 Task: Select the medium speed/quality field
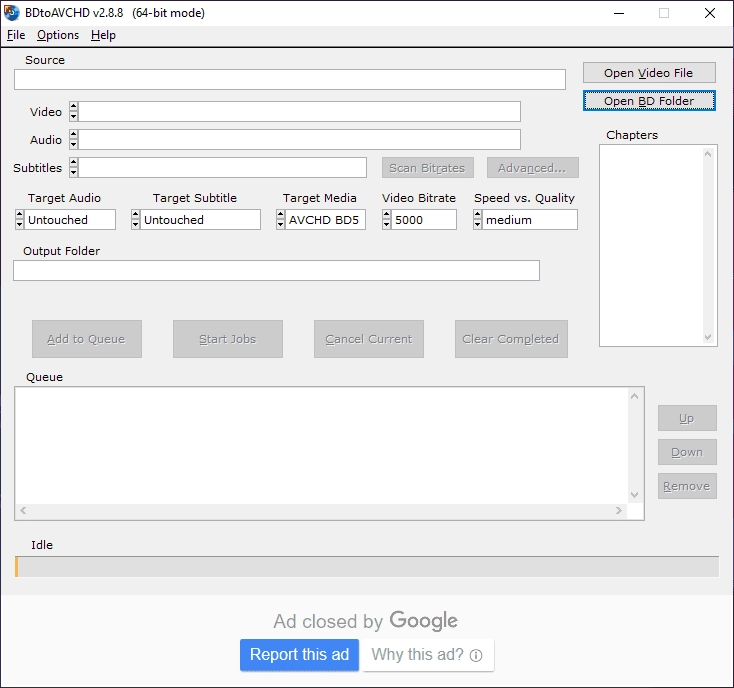530,220
